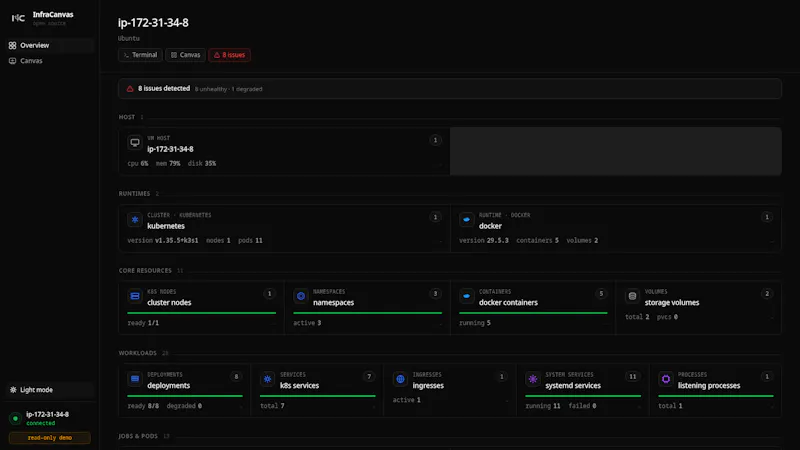Click the CORE RESOURCES section header
This screenshot has height=450, width=800.
tap(145, 270)
